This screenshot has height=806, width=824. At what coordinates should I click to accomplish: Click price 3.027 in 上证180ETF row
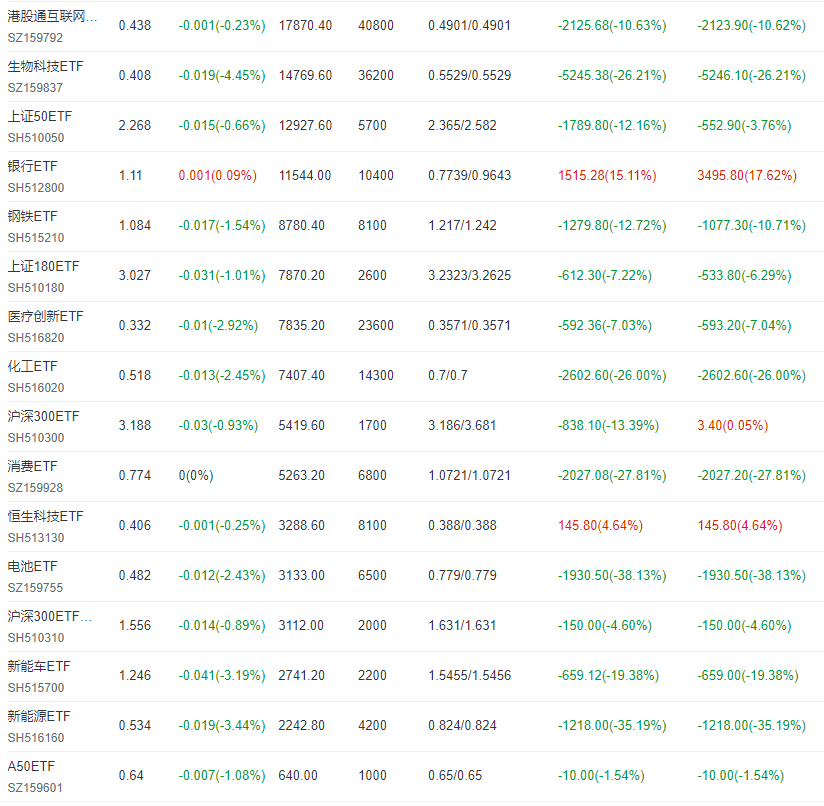(135, 275)
